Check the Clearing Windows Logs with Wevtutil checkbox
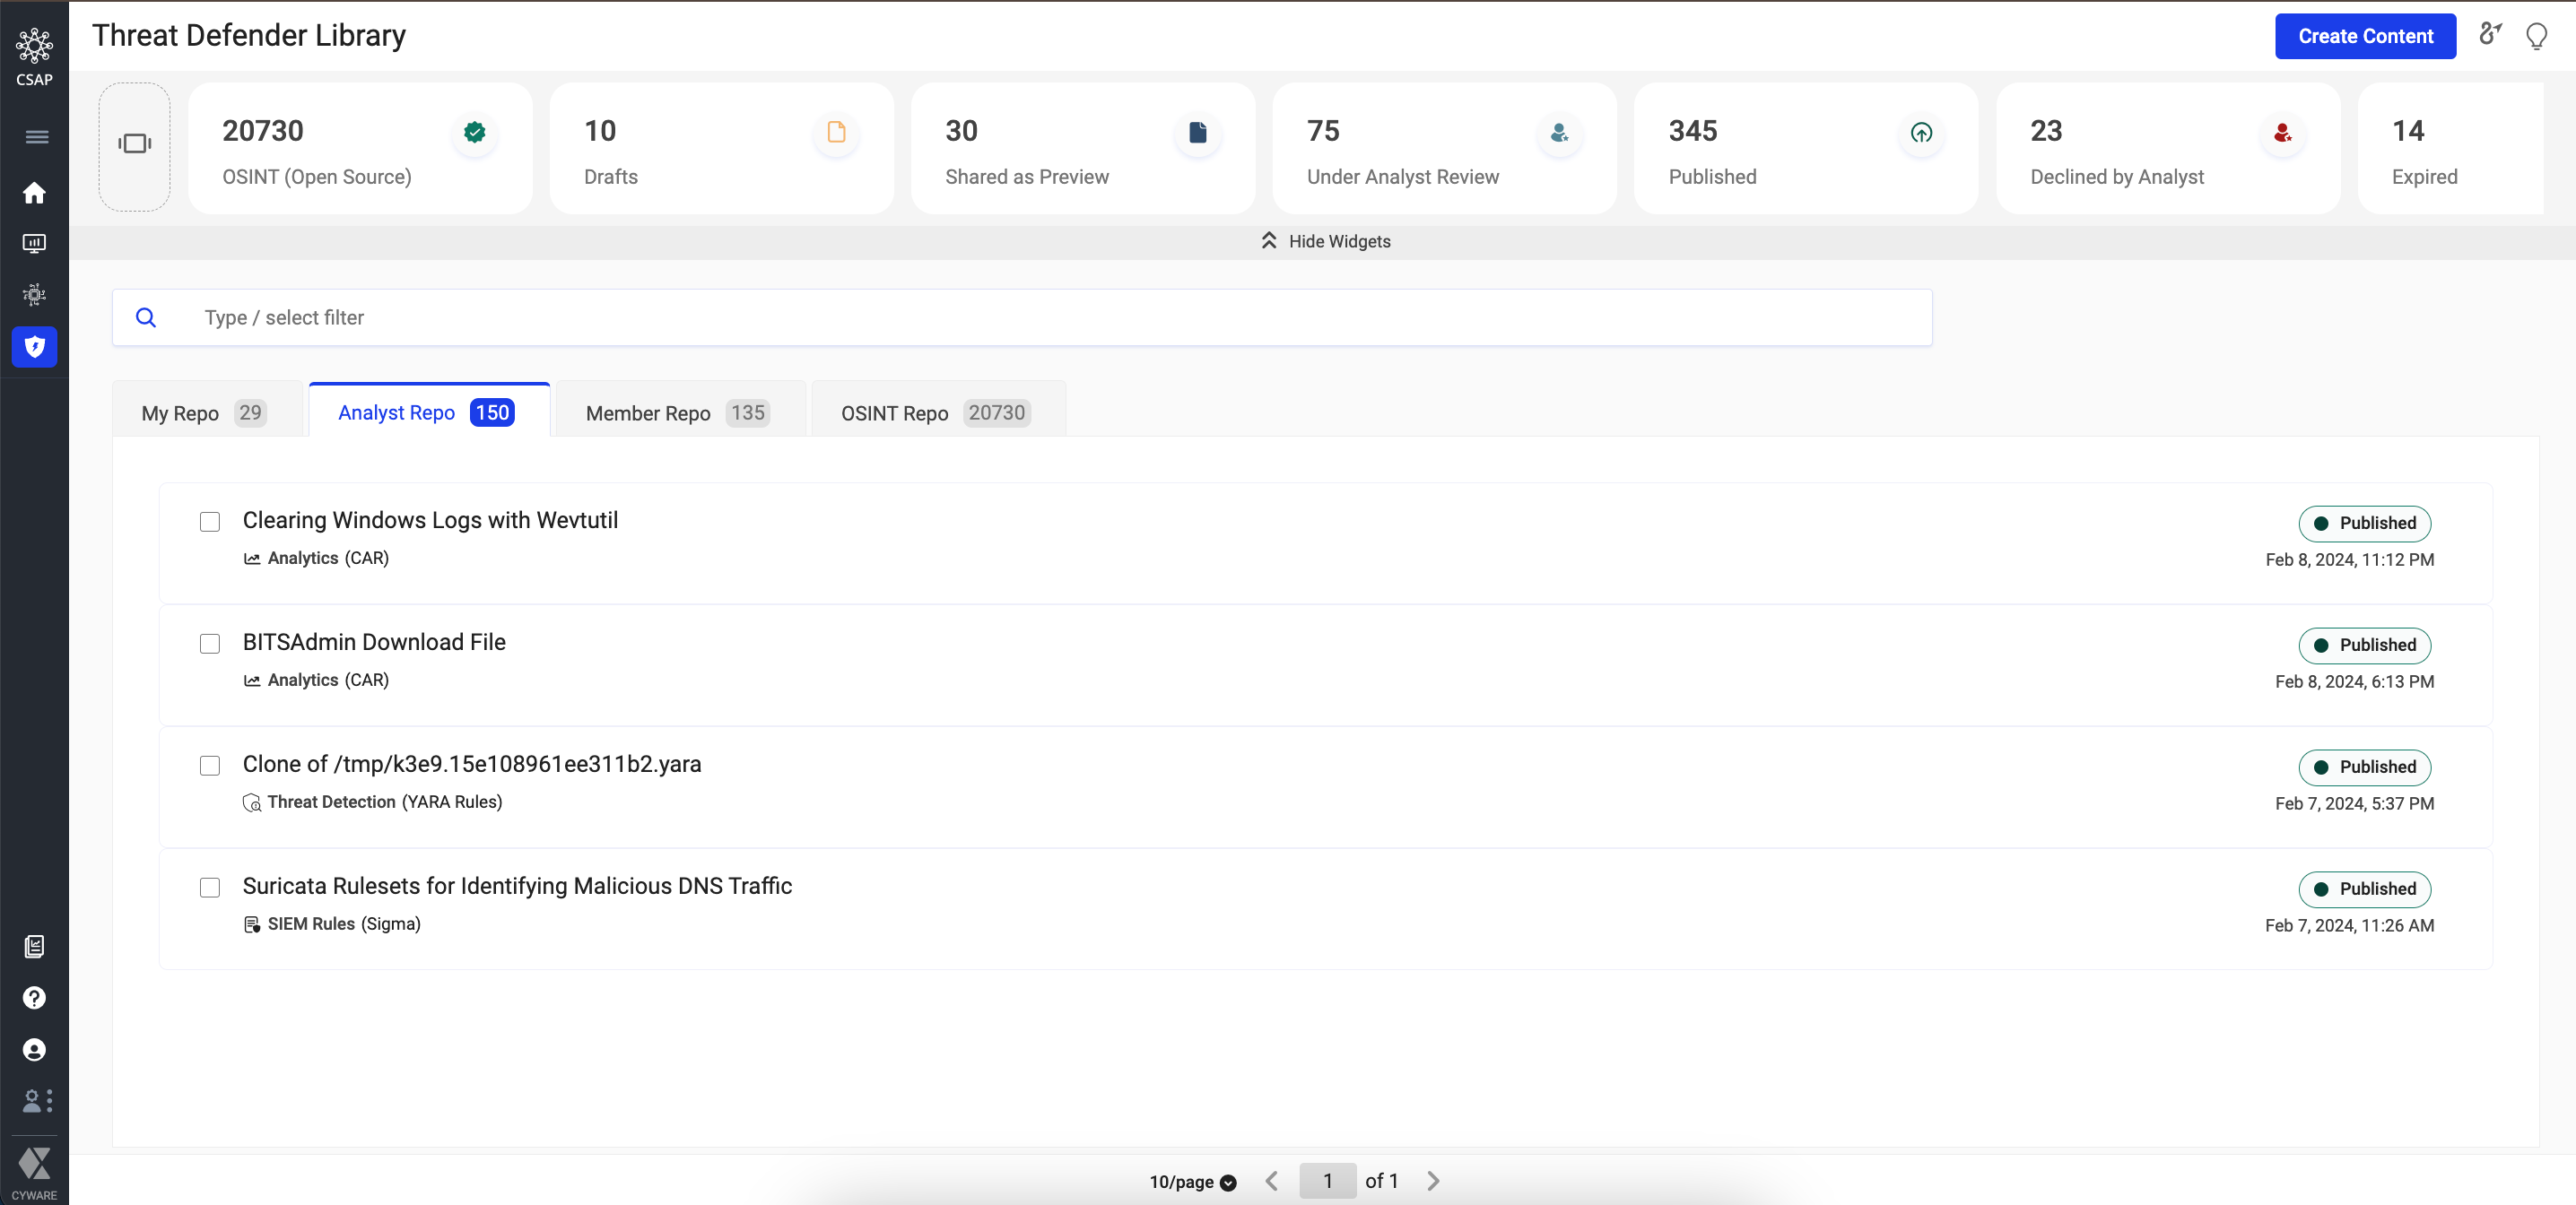The height and width of the screenshot is (1205, 2576). [x=210, y=522]
